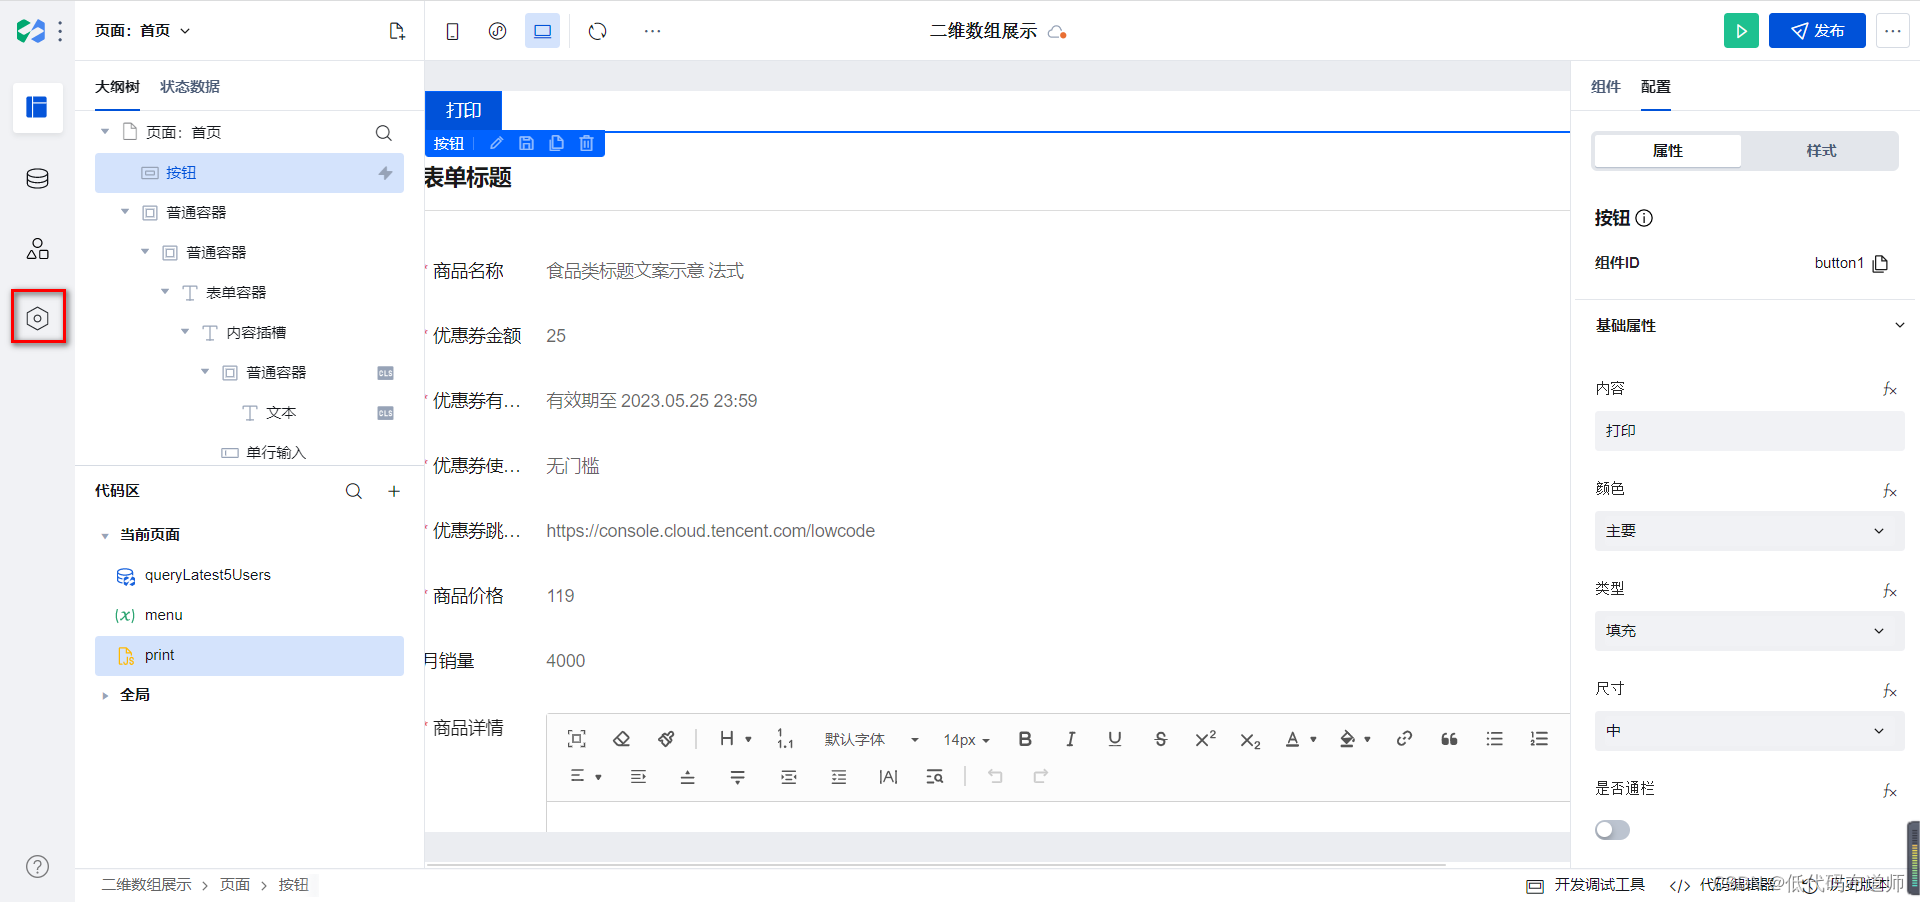Insert a link in the rich text editor
Viewport: 1920px width, 902px height.
point(1404,739)
